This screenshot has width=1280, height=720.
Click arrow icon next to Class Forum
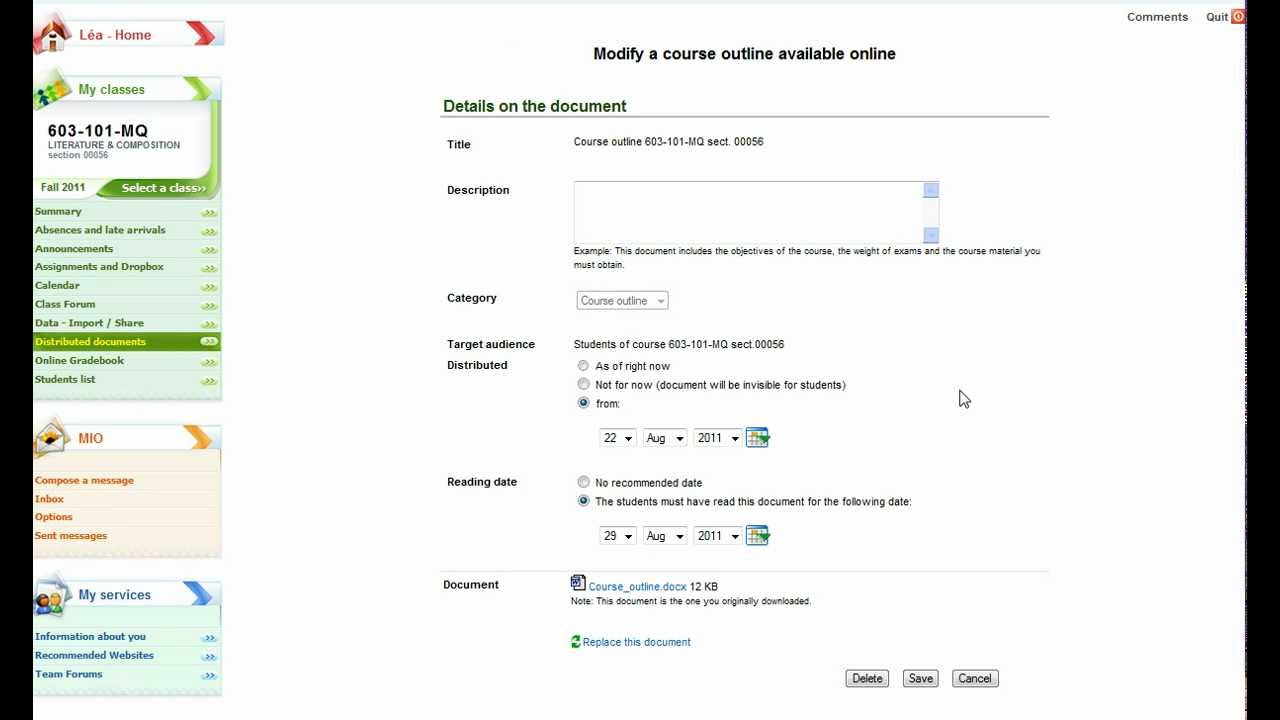point(208,306)
